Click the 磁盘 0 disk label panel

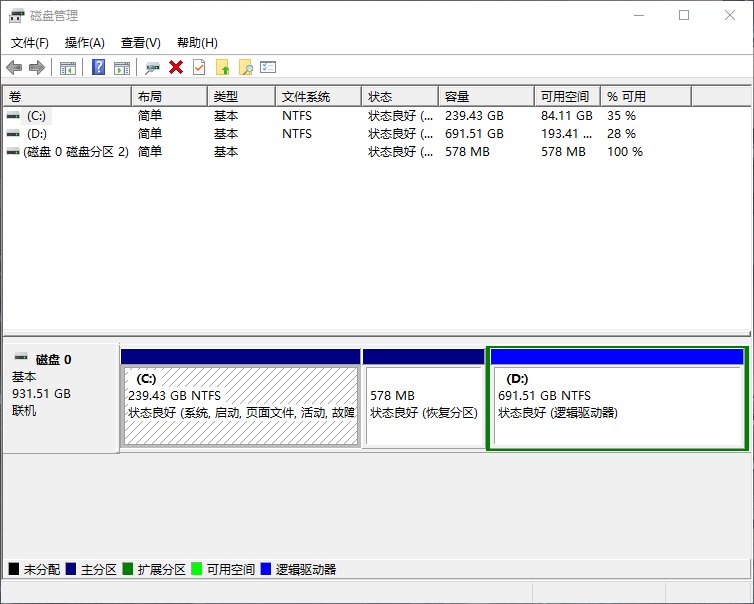[61, 398]
